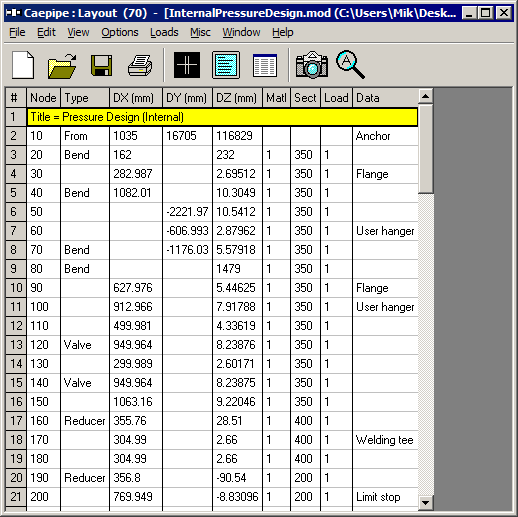Image resolution: width=518 pixels, height=517 pixels.
Task: Open the Loads menu
Action: click(x=164, y=32)
